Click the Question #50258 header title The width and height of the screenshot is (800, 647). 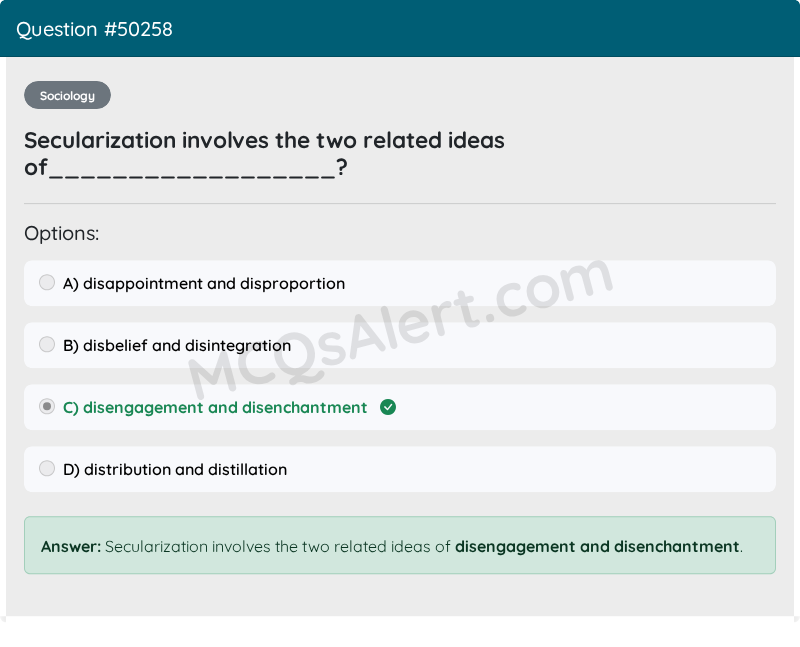tap(94, 30)
